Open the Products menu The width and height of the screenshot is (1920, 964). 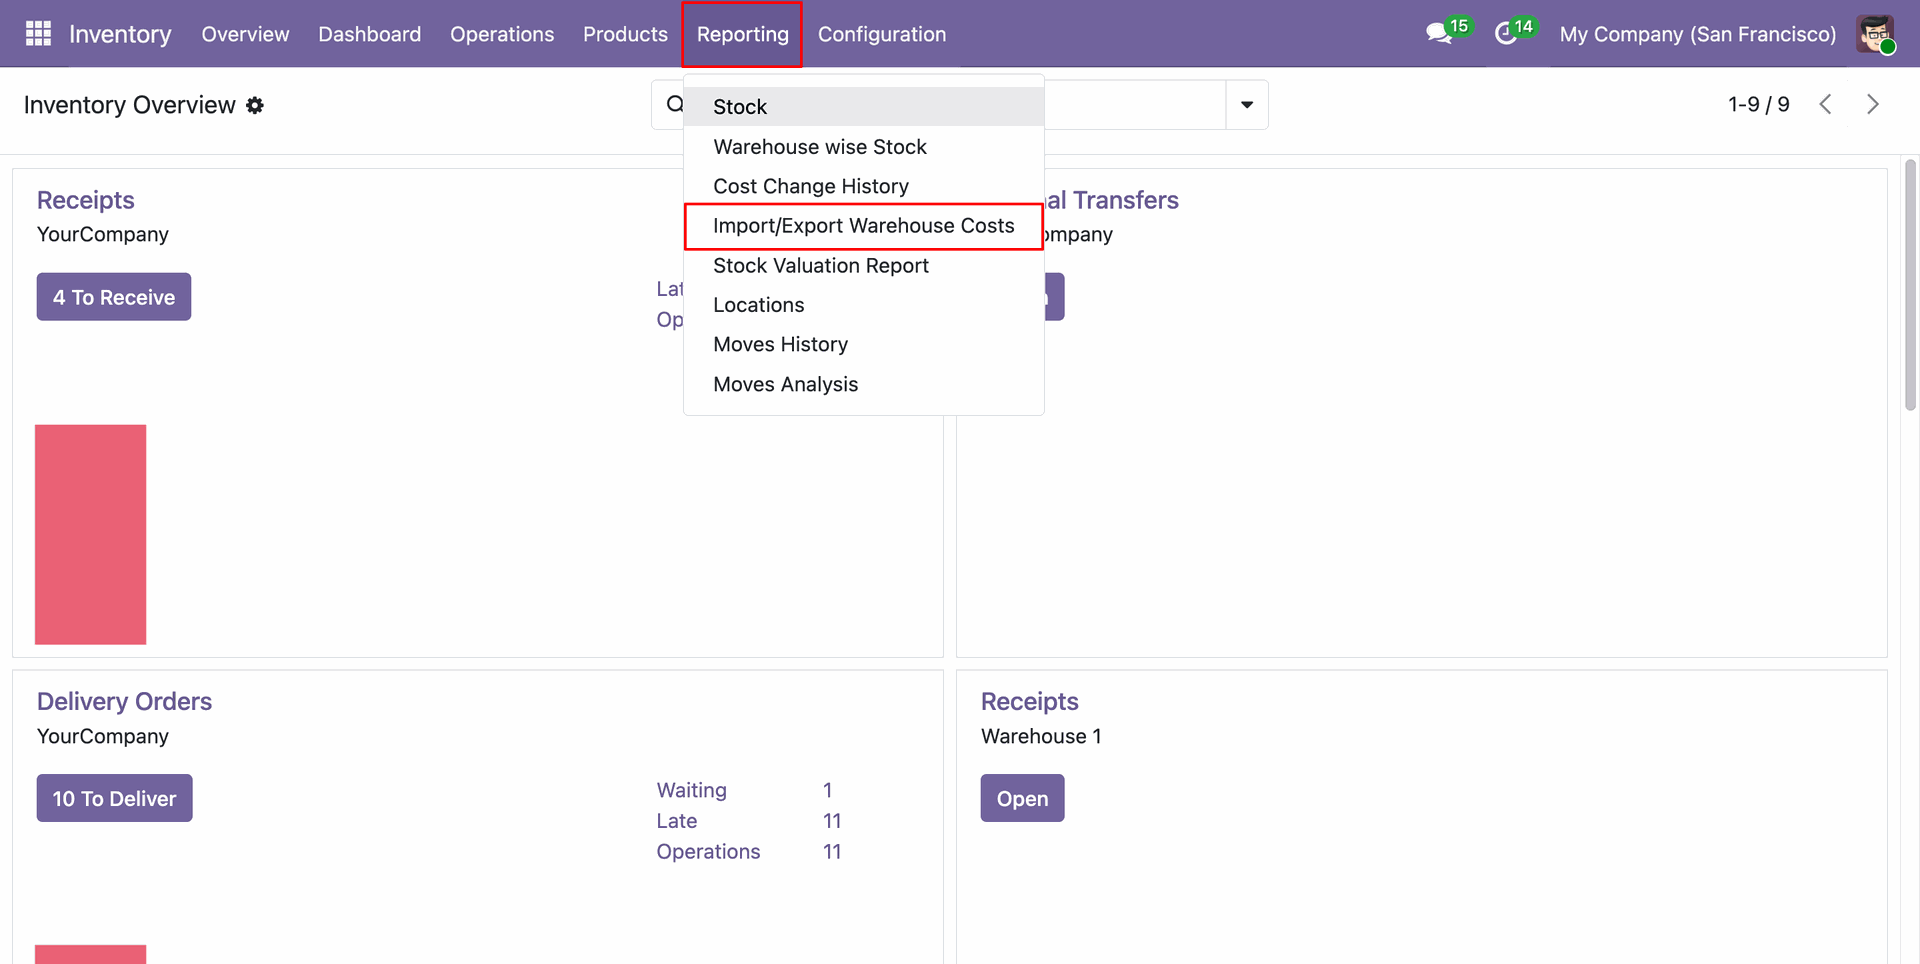point(625,34)
